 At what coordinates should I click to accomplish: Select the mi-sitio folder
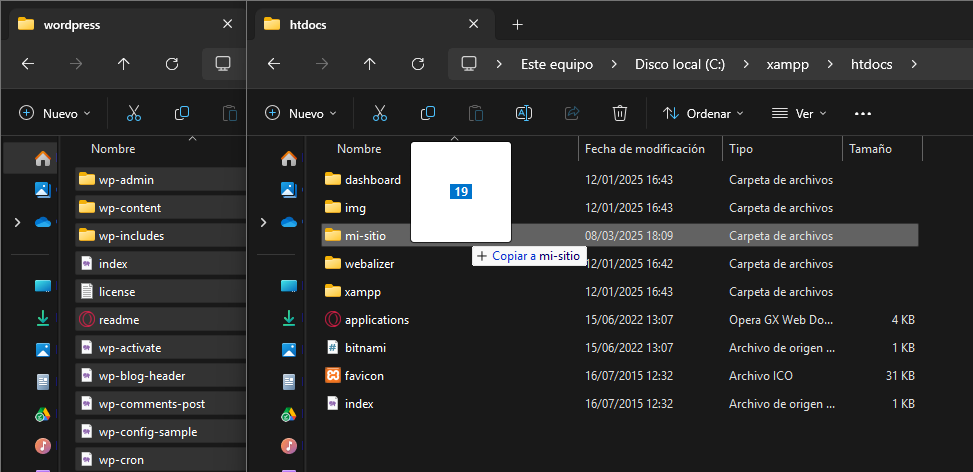point(621,236)
